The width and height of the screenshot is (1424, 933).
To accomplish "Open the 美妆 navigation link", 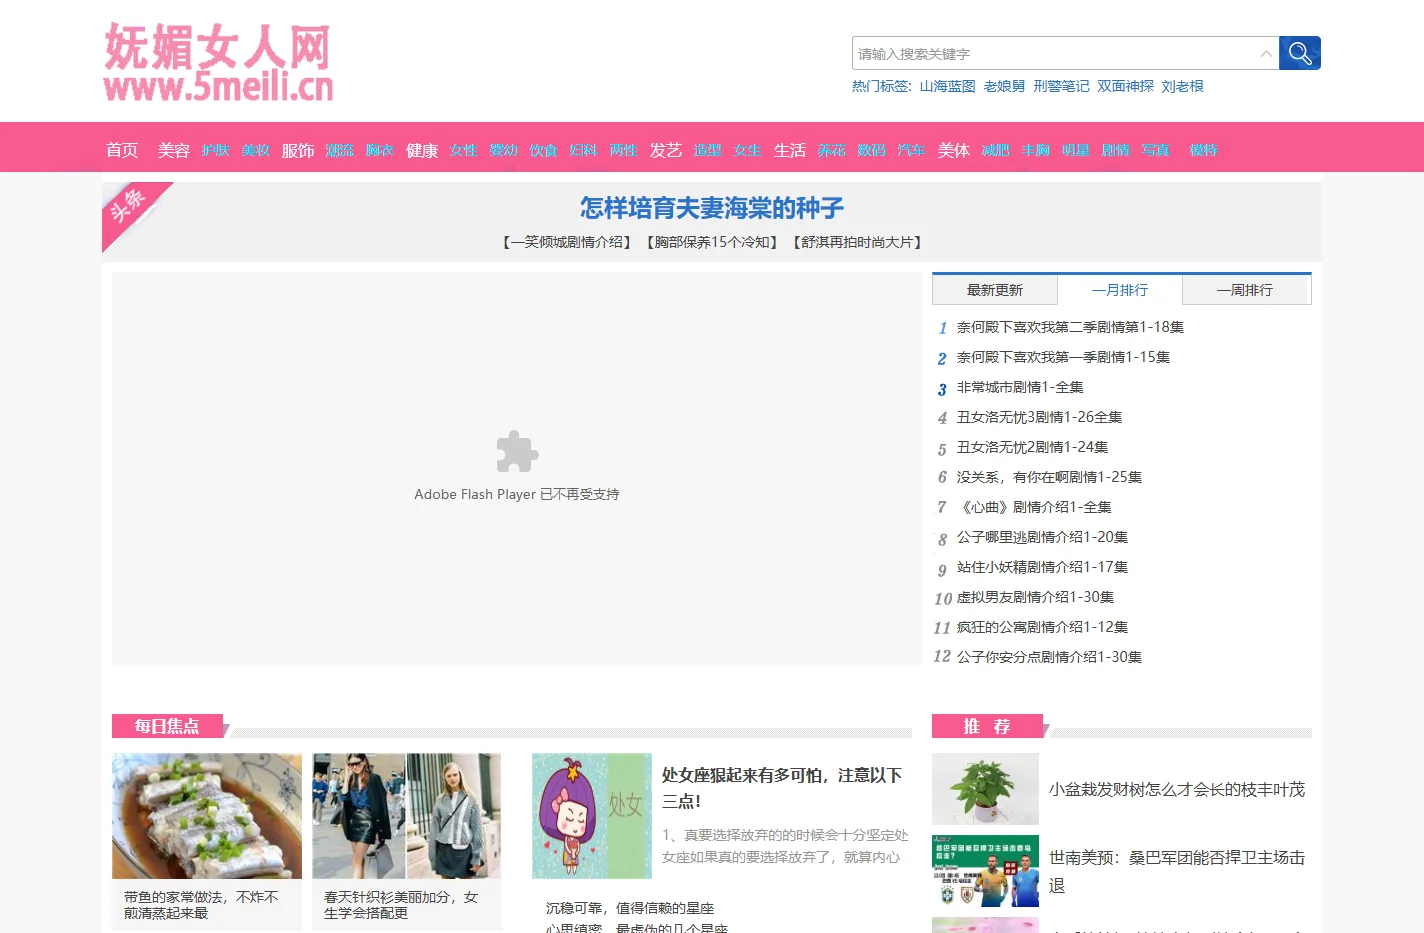I will [x=255, y=150].
